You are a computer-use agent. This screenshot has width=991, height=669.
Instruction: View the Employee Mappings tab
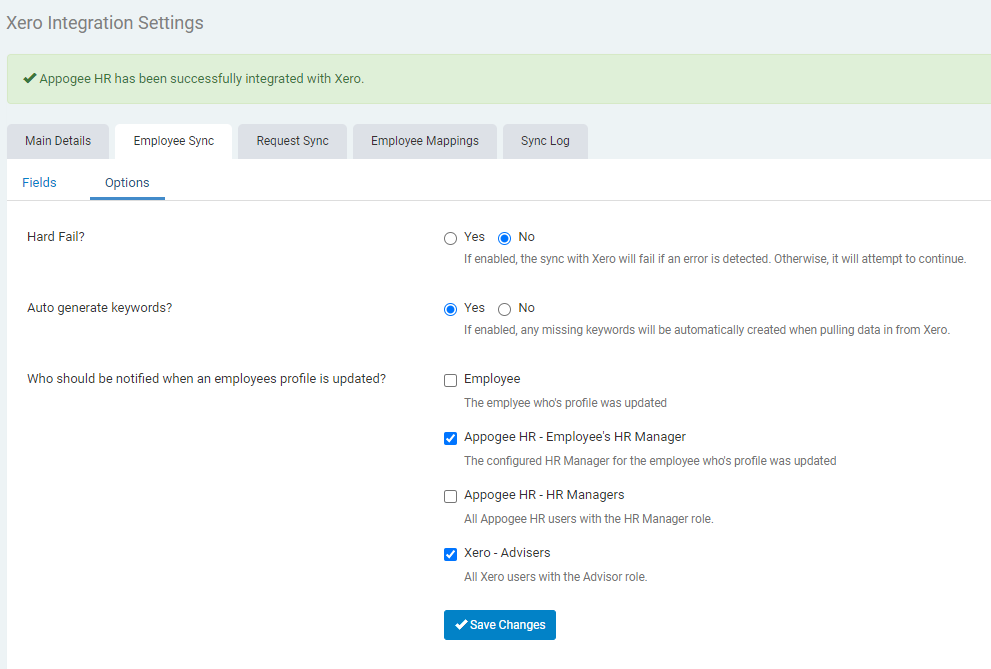[x=424, y=141]
